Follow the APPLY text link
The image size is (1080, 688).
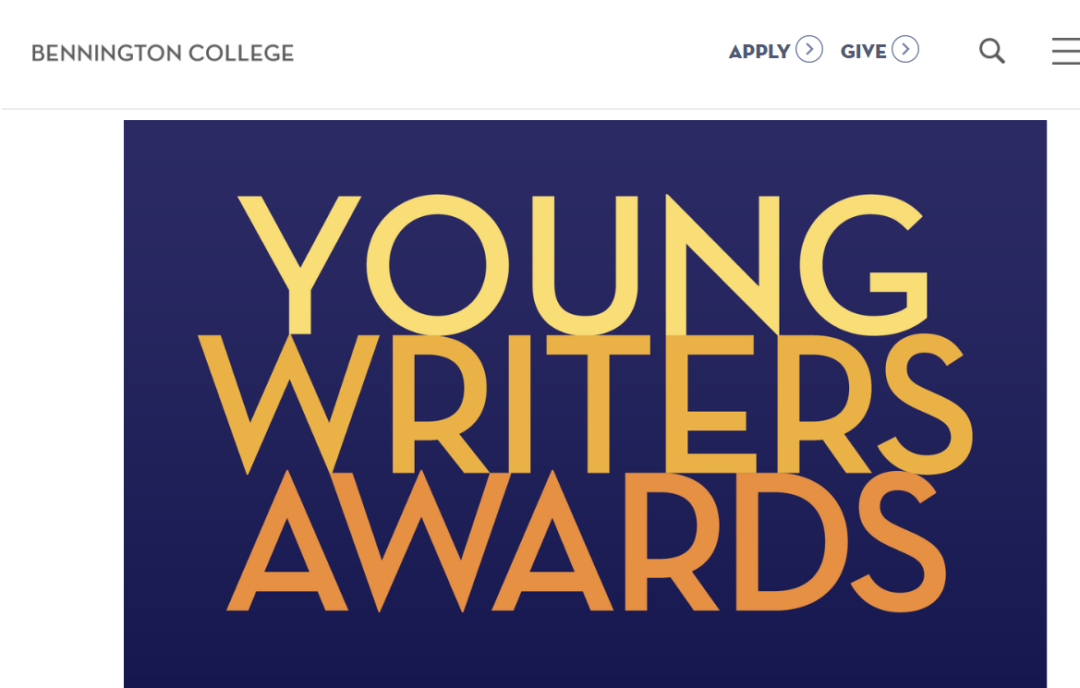[x=759, y=52]
